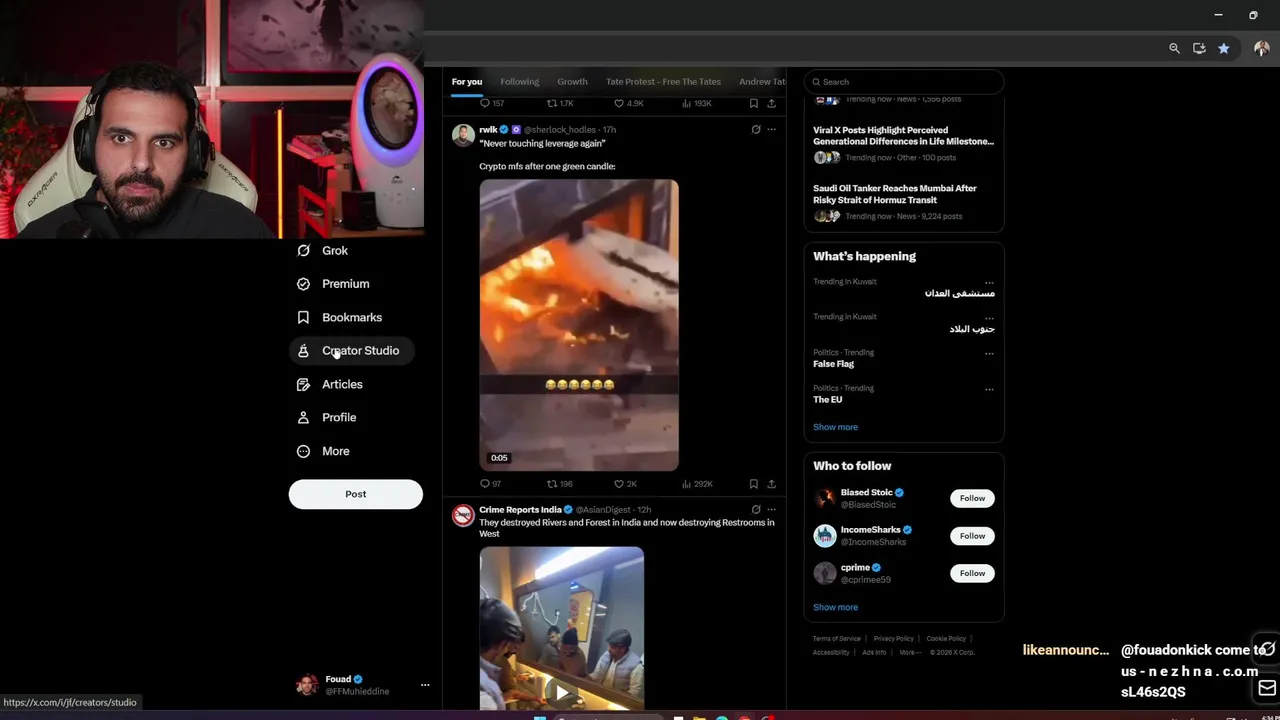
Task: Open the browser profile avatar
Action: click(1261, 48)
